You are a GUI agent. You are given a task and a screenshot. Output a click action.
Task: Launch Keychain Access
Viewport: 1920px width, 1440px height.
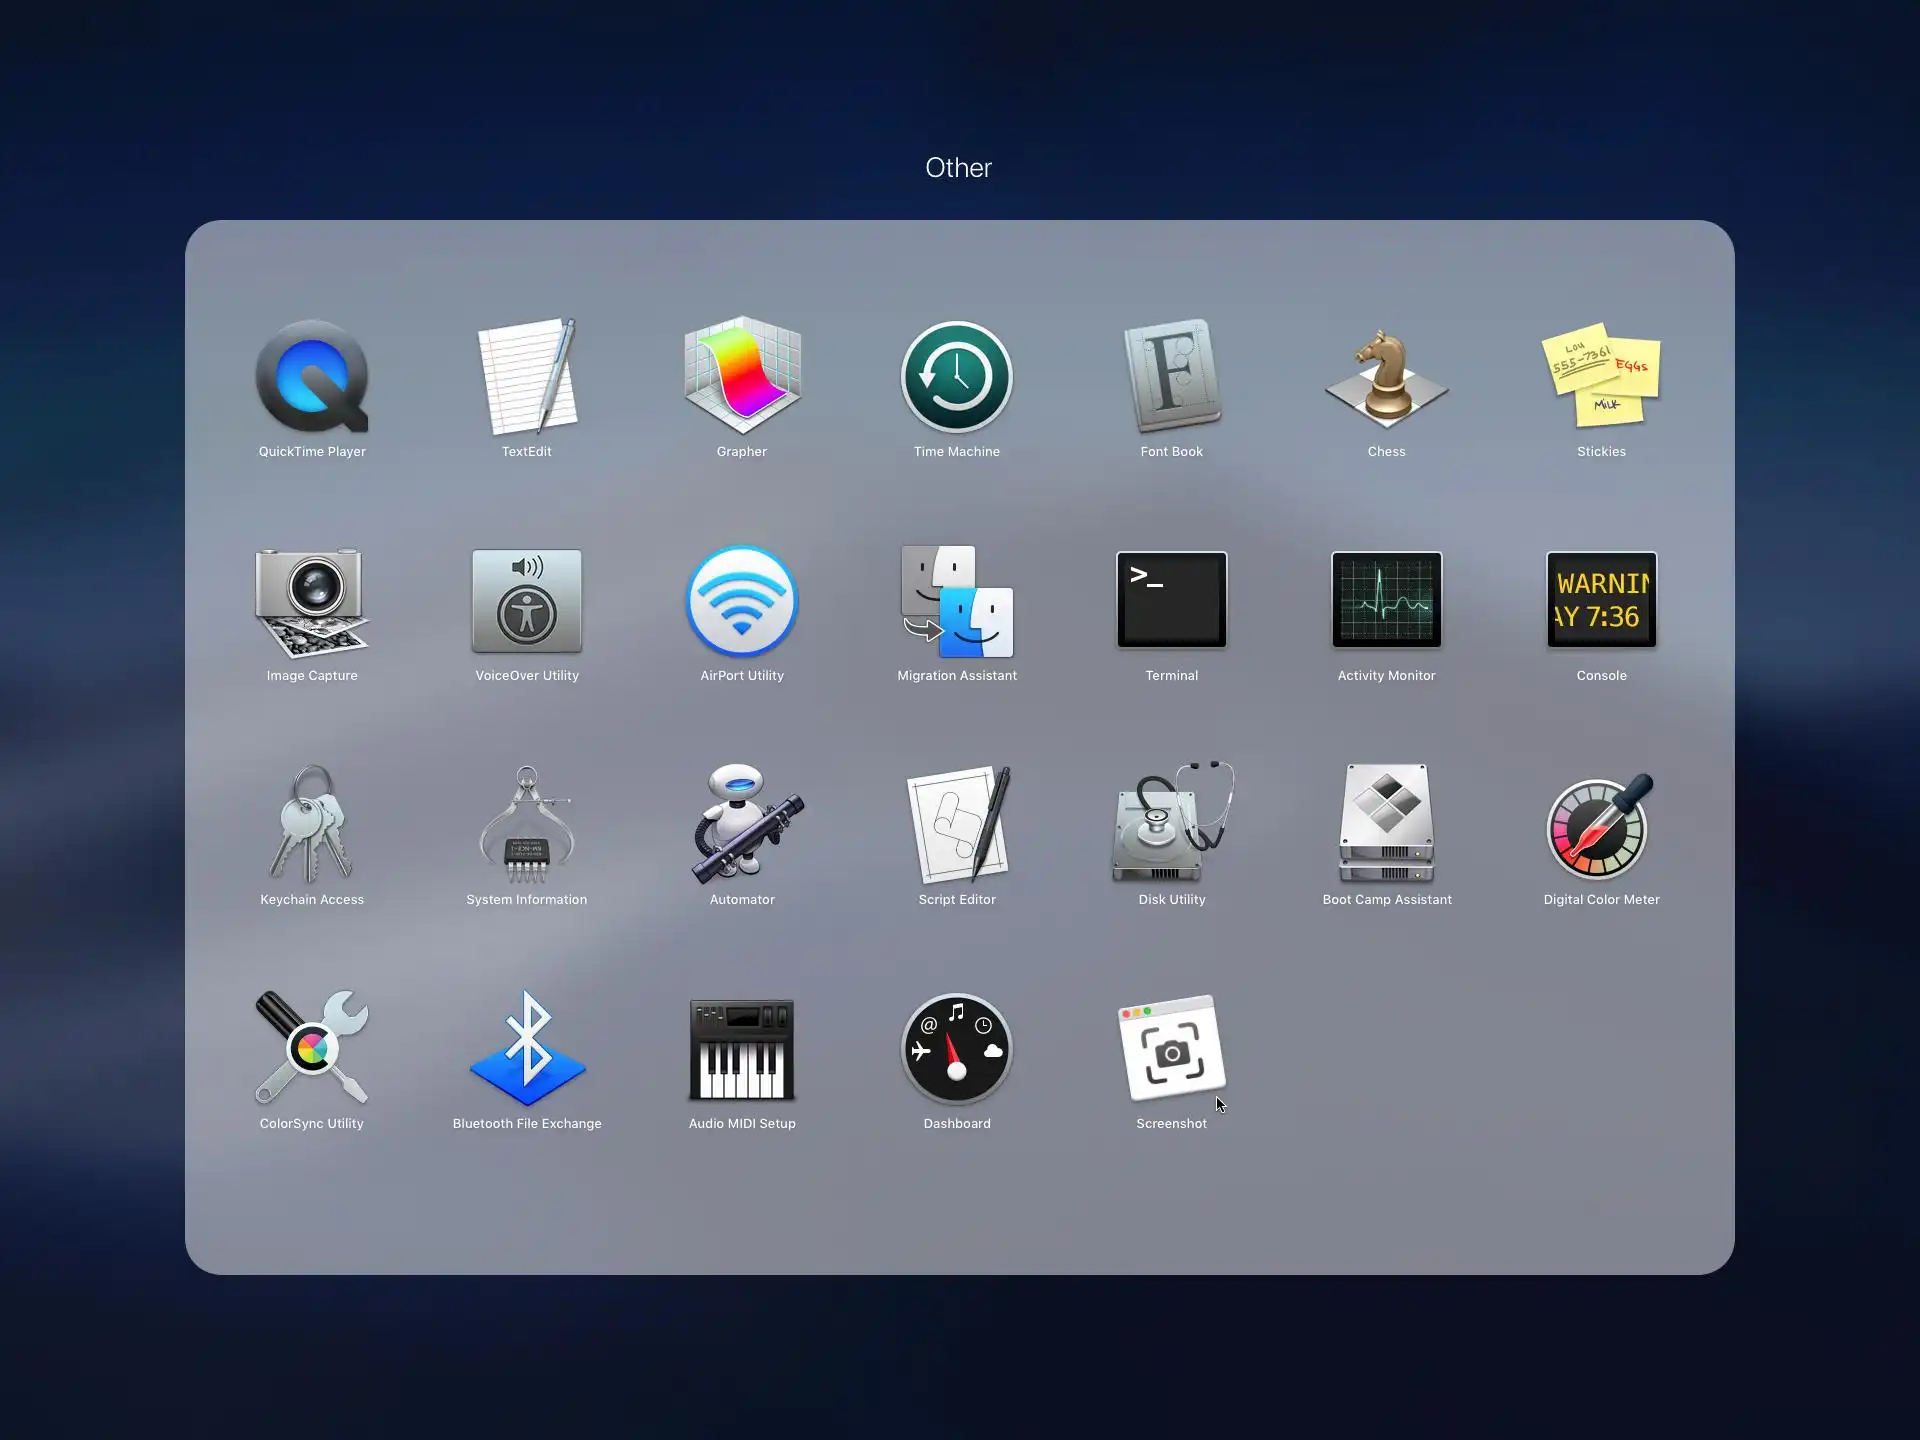(312, 824)
